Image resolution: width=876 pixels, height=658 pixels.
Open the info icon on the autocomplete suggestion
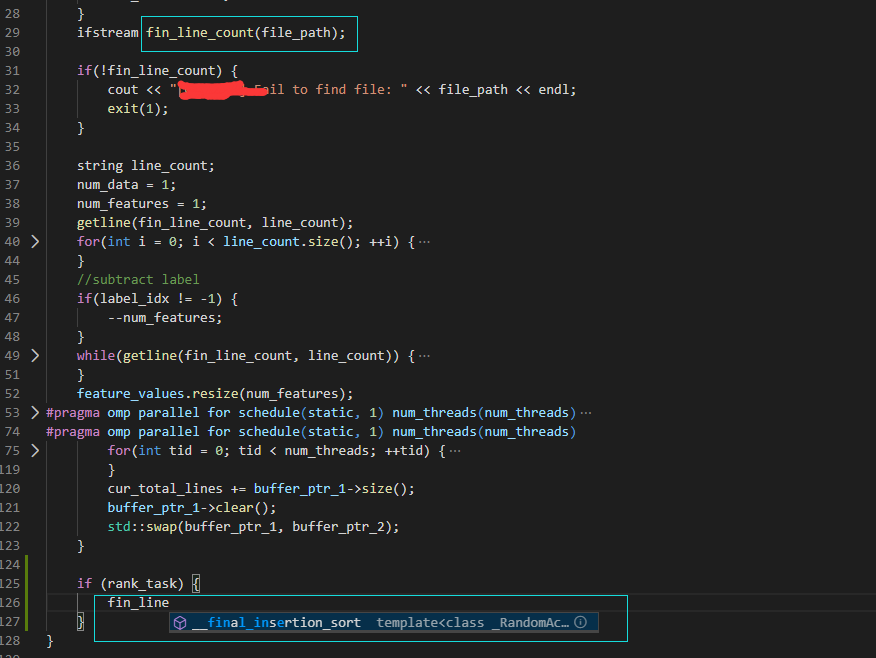[580, 622]
